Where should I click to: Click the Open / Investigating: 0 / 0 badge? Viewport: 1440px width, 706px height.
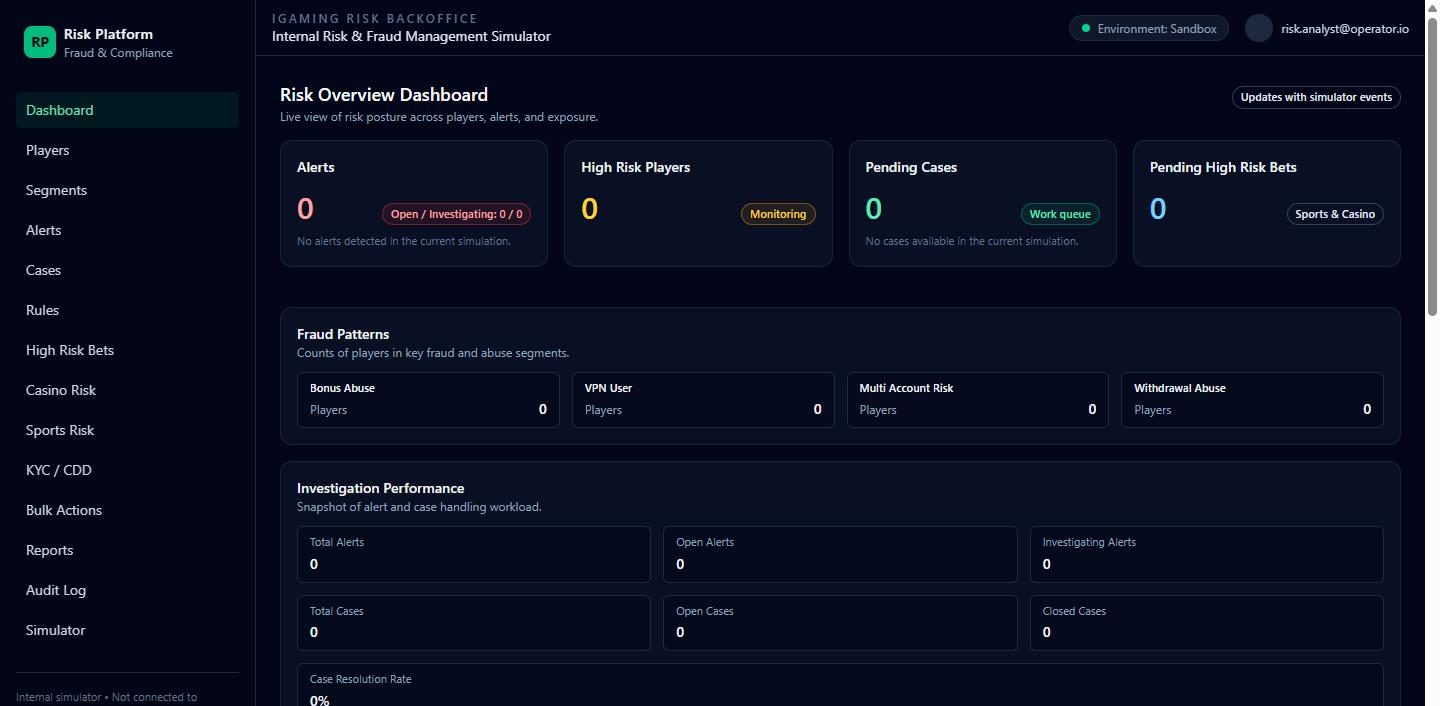tap(456, 214)
